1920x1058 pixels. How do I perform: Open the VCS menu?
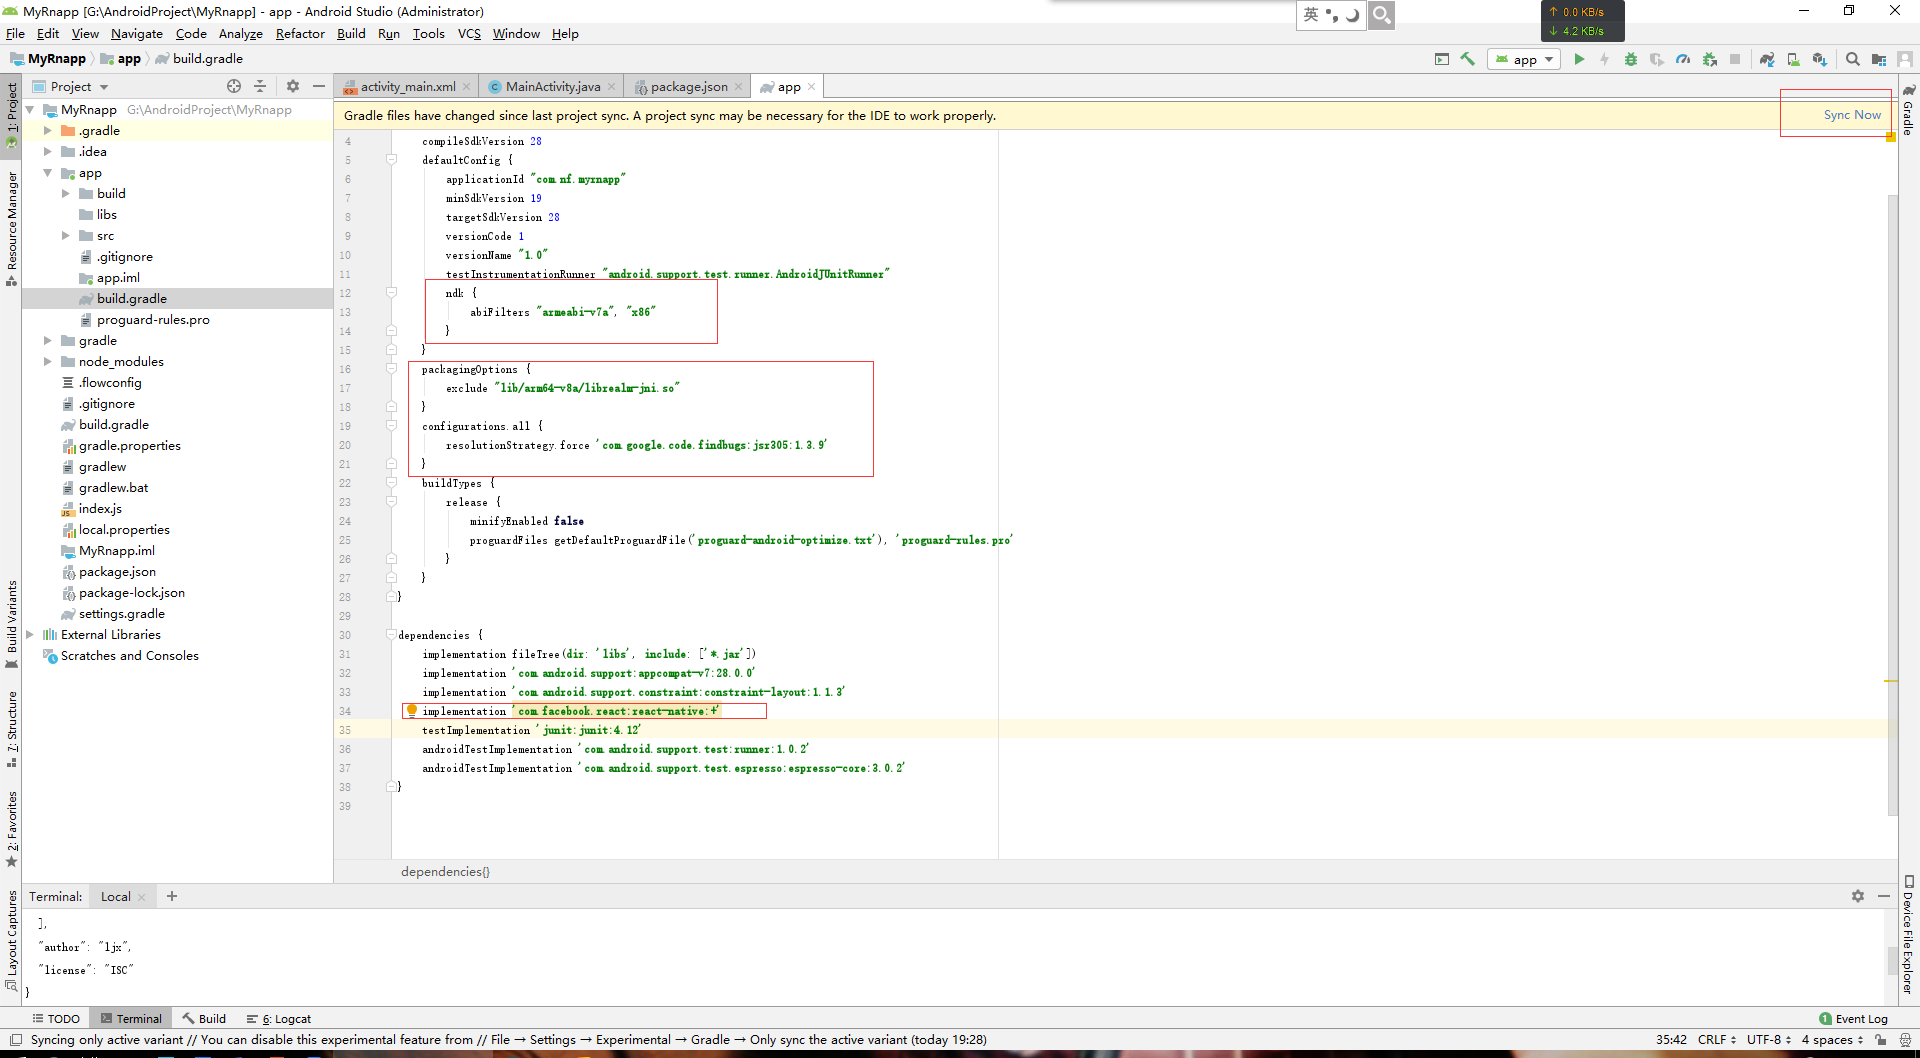(469, 34)
